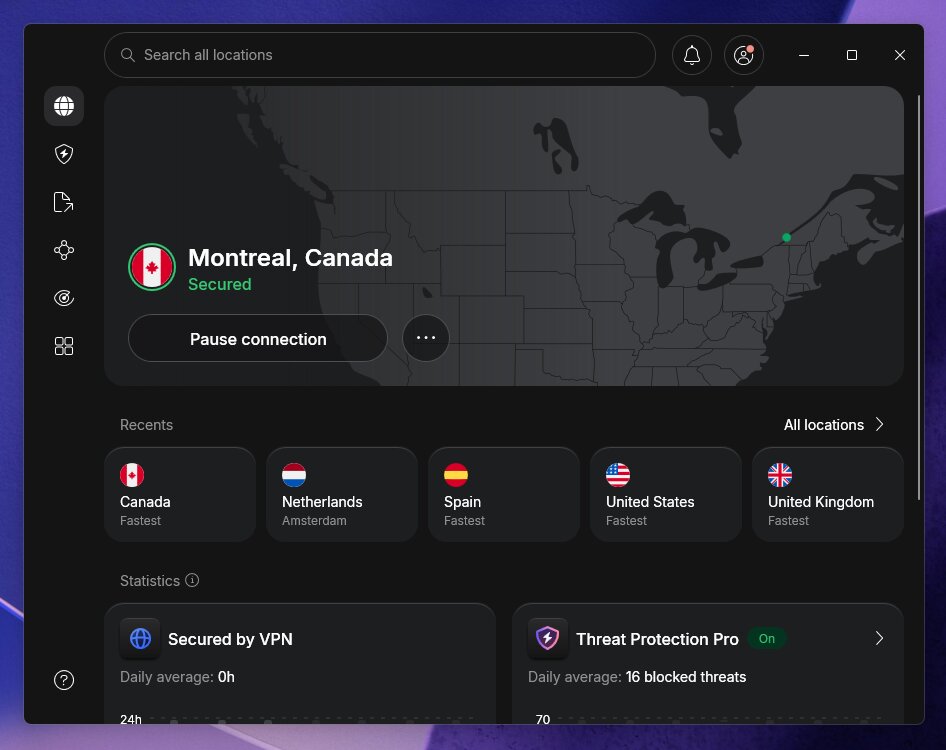Click the green Montreal marker on map
This screenshot has width=946, height=750.
pyautogui.click(x=786, y=238)
